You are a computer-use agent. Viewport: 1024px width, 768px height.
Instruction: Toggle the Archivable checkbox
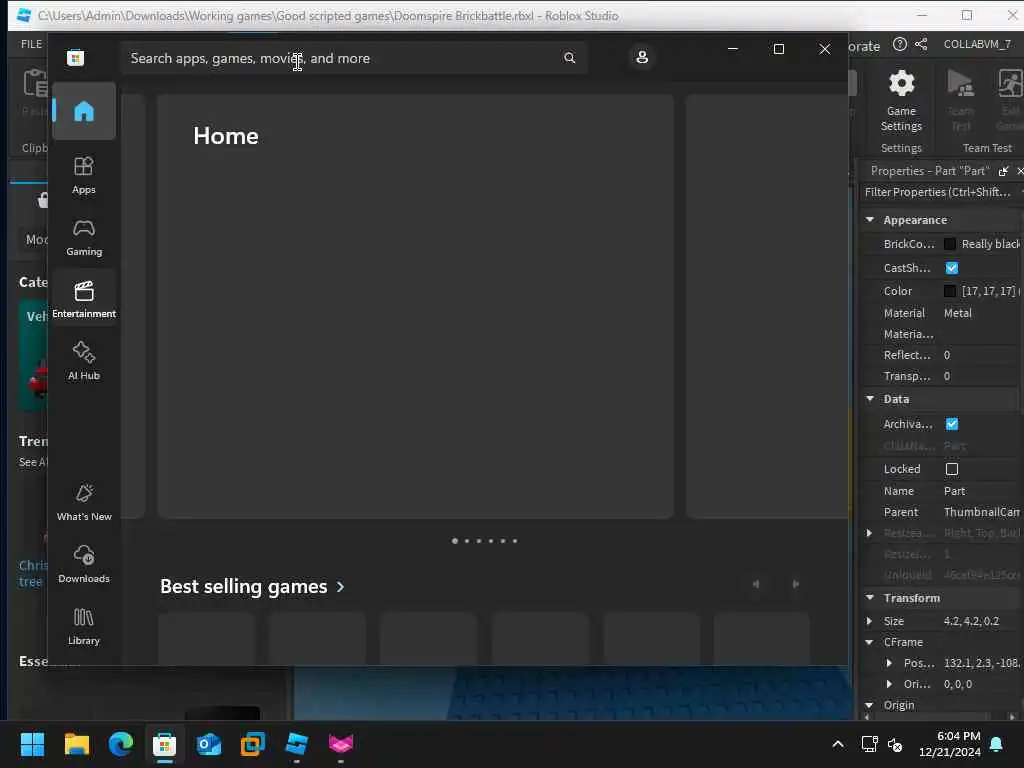pyautogui.click(x=952, y=424)
